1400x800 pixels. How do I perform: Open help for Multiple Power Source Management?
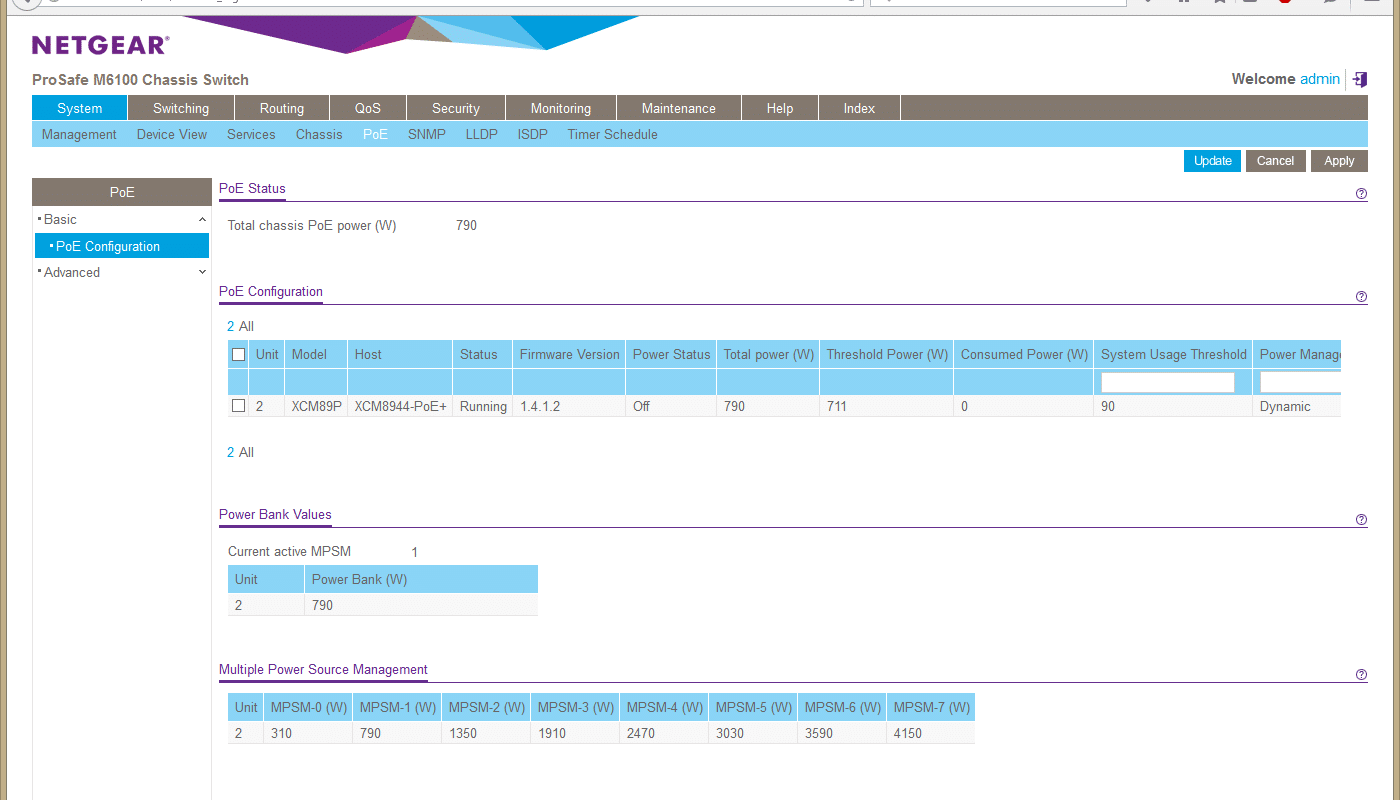(1361, 675)
